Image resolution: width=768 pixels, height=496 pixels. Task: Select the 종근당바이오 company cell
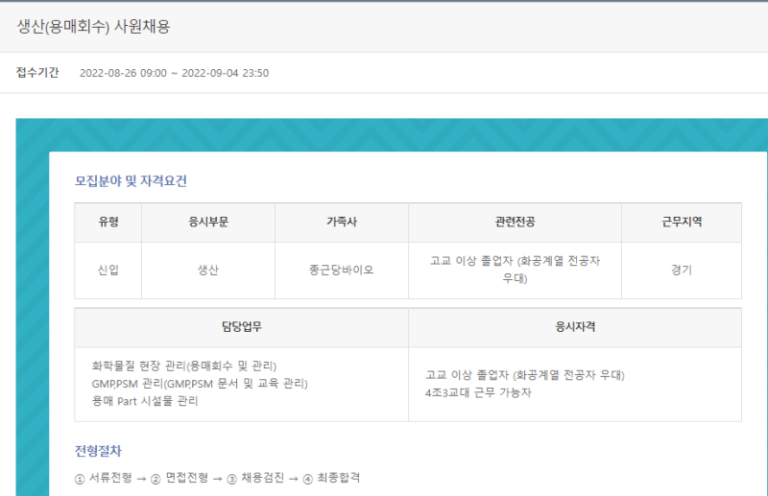pyautogui.click(x=341, y=270)
